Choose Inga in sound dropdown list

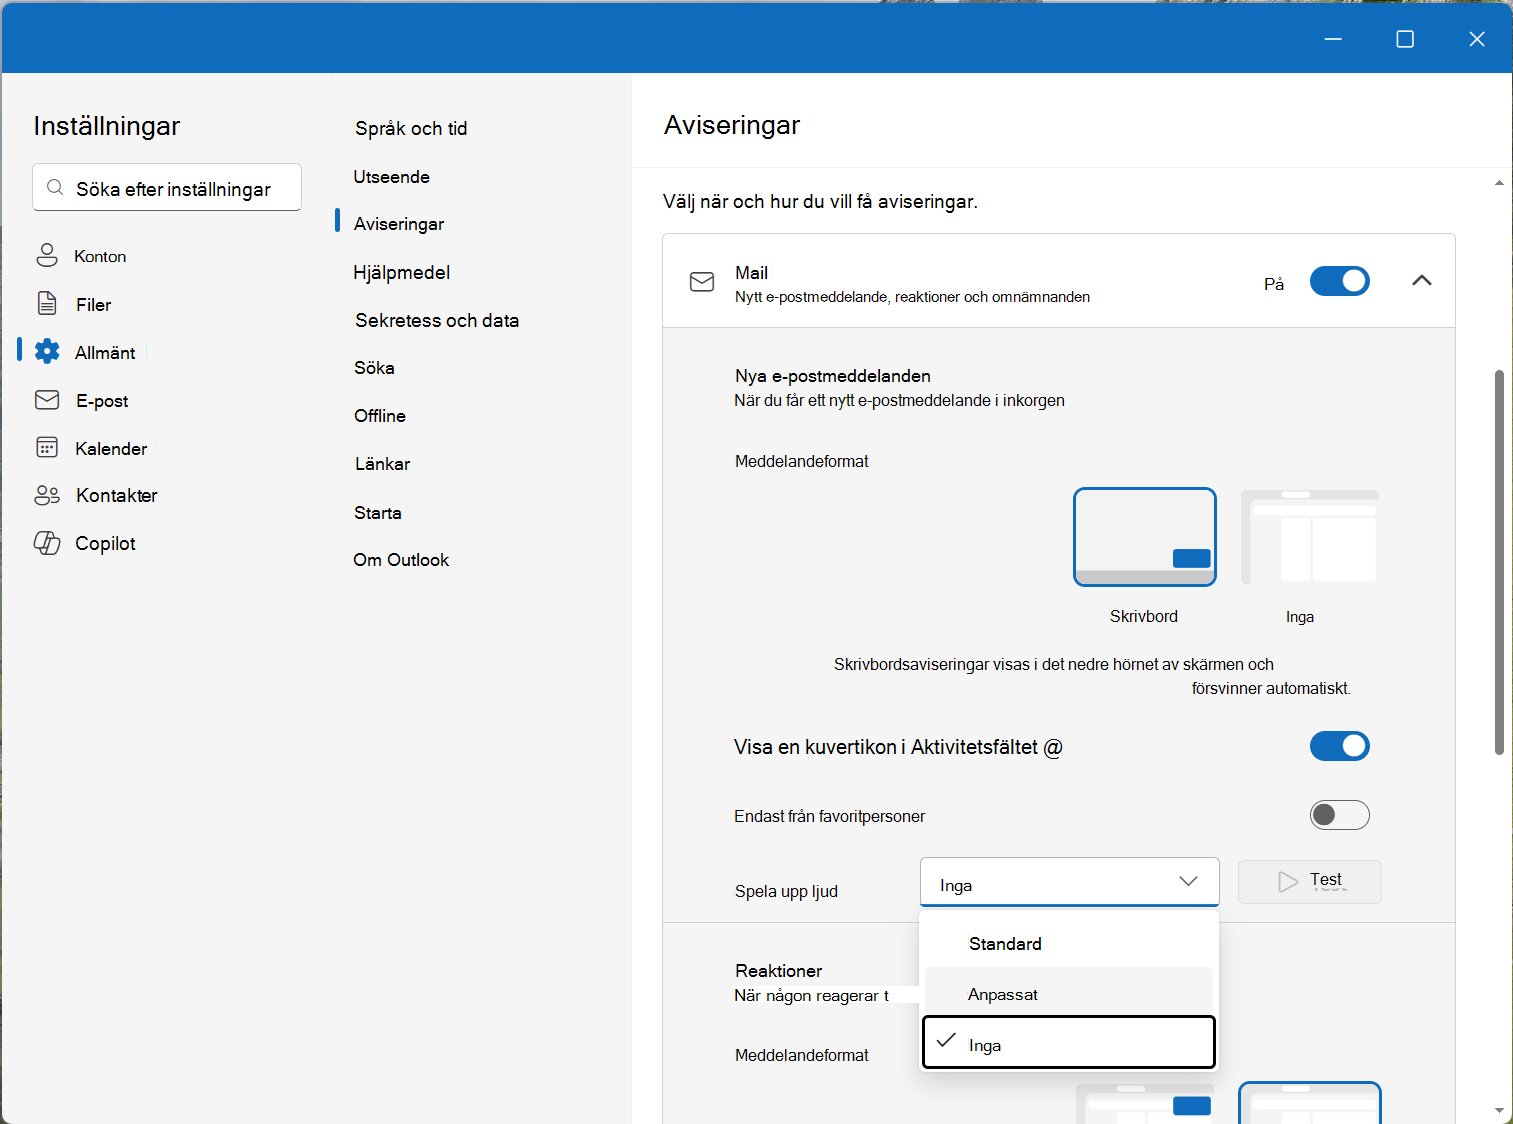1069,1043
